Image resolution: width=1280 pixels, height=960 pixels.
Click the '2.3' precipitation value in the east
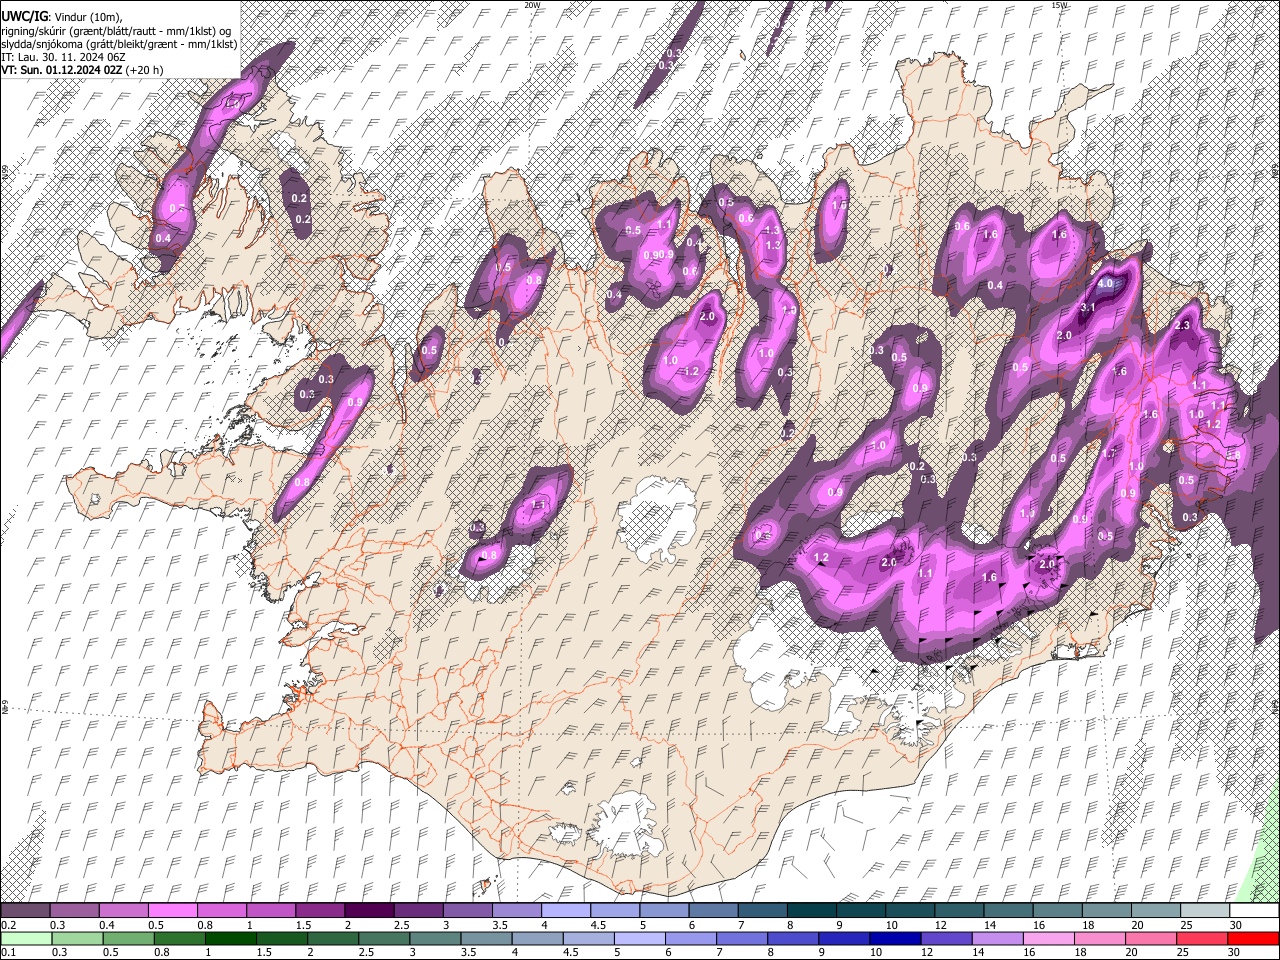(x=1182, y=326)
